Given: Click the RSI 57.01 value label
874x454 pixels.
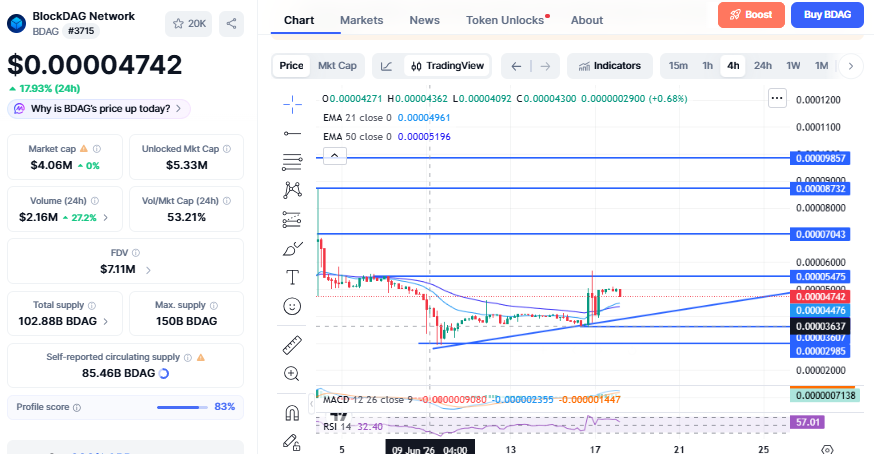Looking at the screenshot, I should tap(808, 422).
